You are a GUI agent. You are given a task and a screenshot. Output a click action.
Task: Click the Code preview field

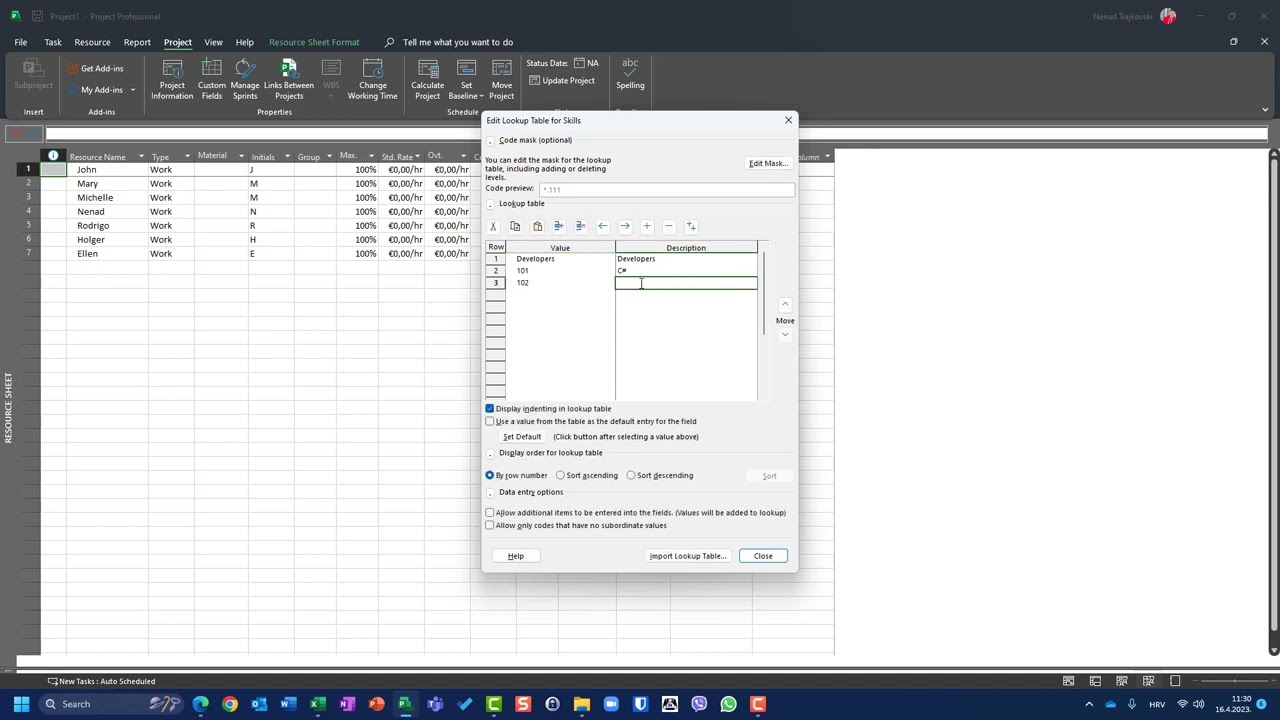666,189
